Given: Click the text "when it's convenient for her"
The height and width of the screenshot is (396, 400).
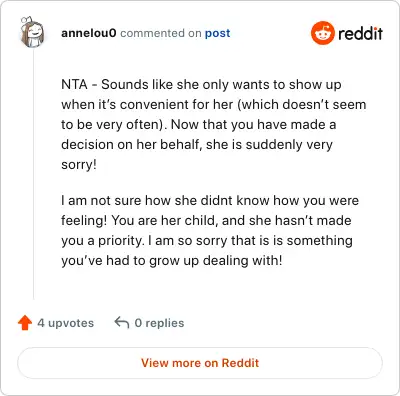Looking at the screenshot, I should point(147,105).
